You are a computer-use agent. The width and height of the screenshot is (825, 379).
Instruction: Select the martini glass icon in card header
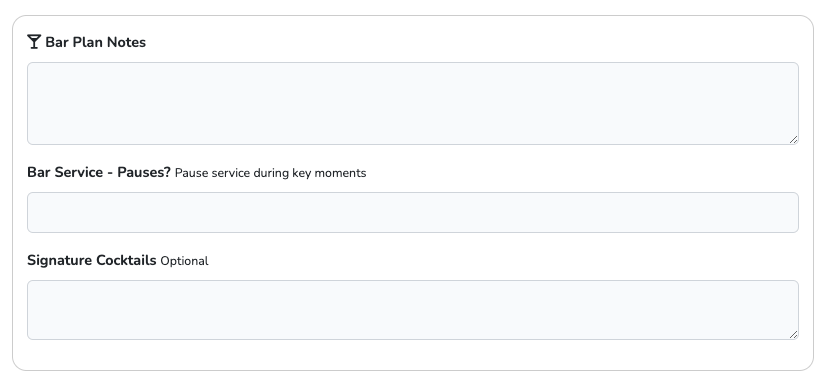[x=34, y=42]
